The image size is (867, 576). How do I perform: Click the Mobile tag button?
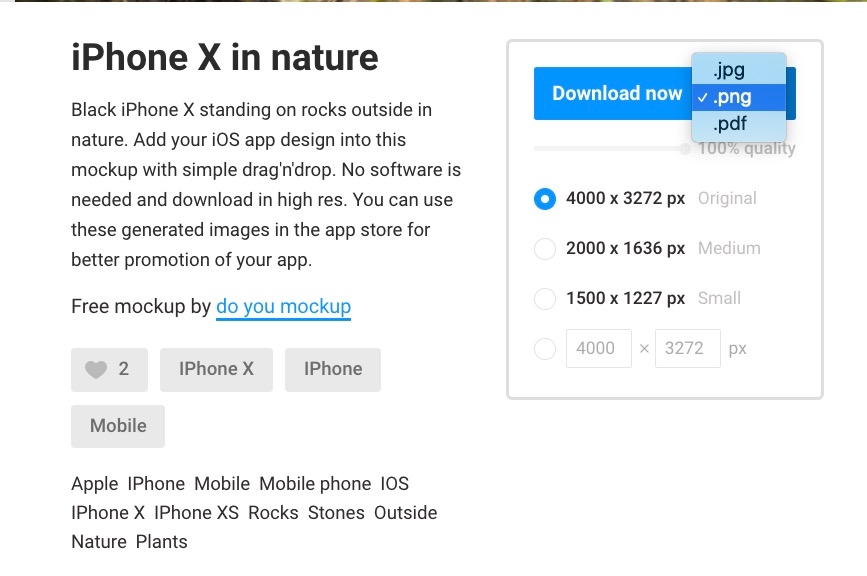118,426
